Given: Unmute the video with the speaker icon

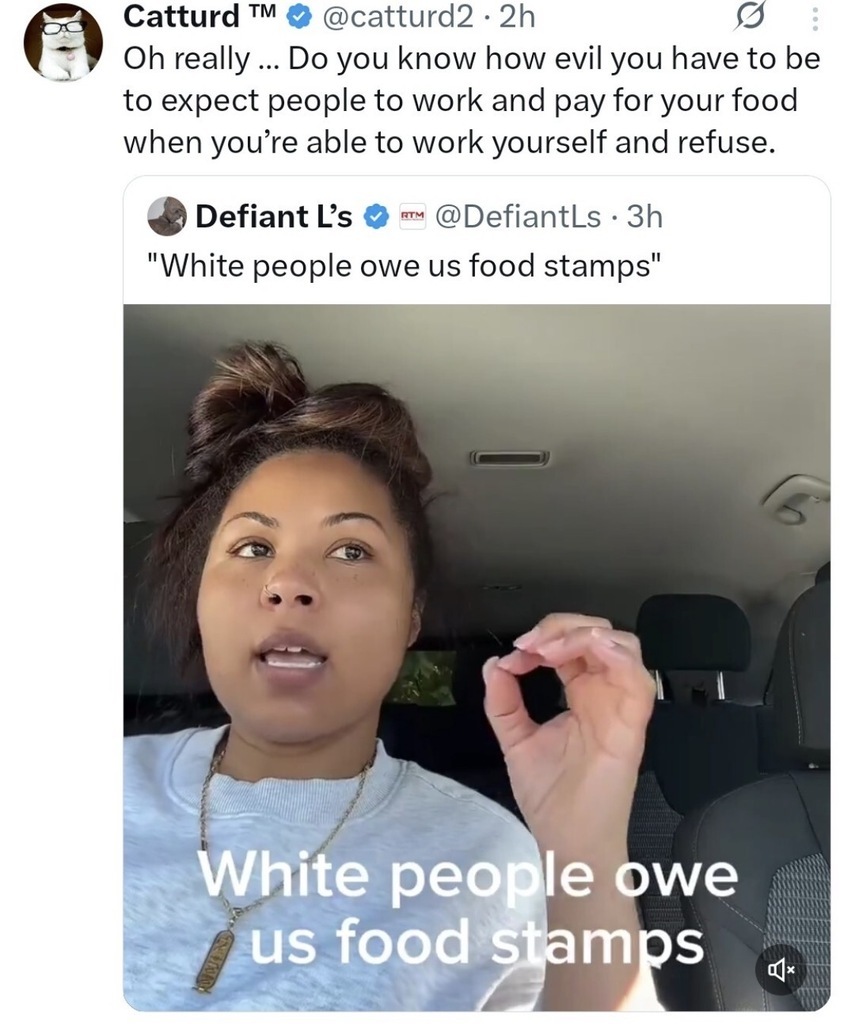Looking at the screenshot, I should pos(781,971).
